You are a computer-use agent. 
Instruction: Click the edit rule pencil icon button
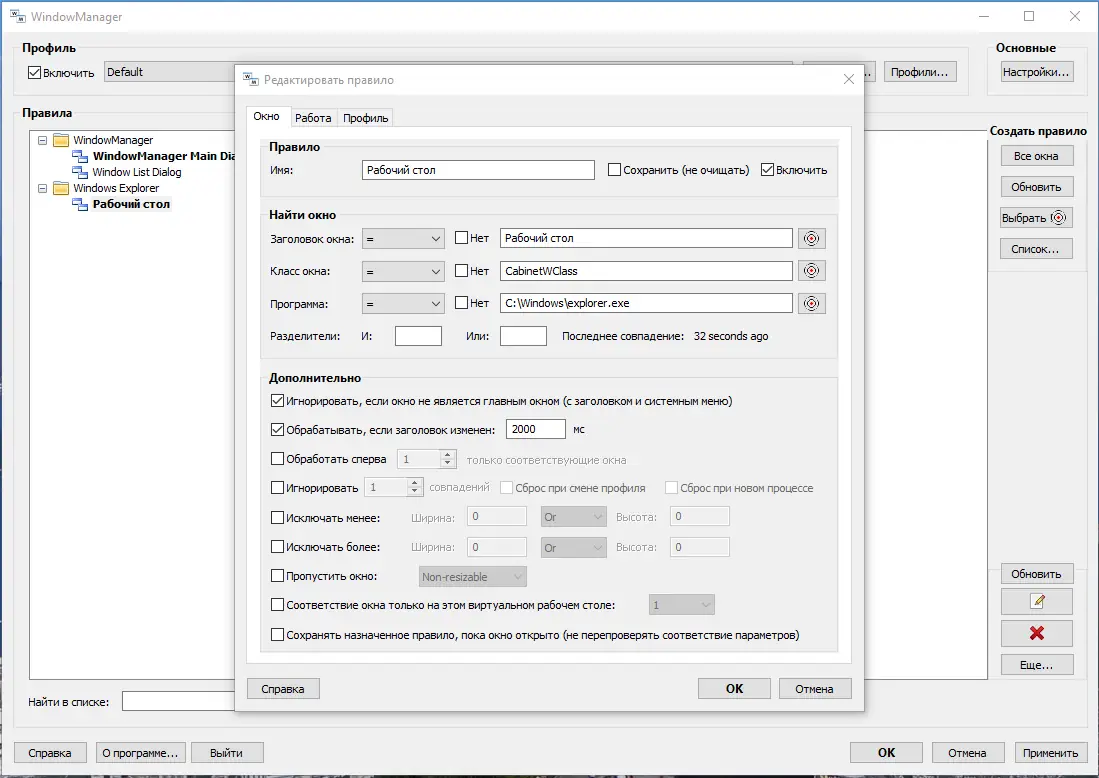[x=1037, y=601]
